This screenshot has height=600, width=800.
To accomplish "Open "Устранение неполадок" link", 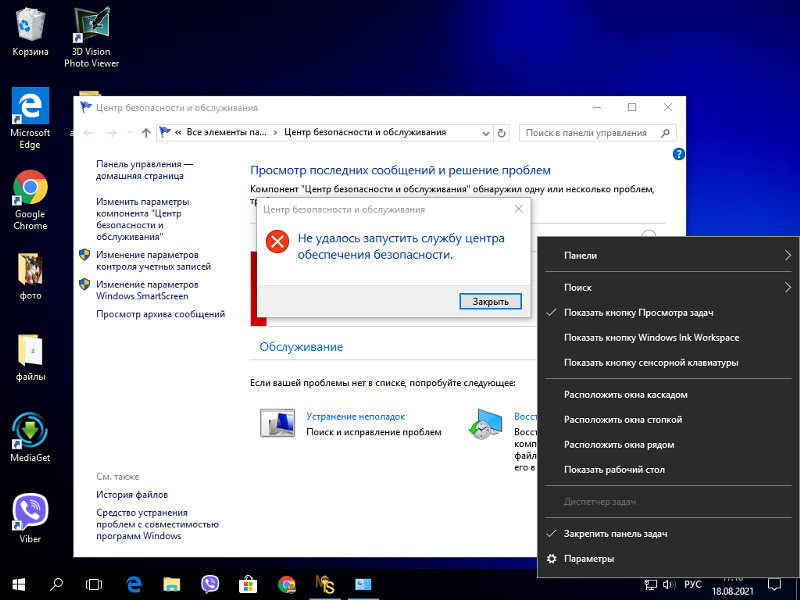I will (355, 416).
